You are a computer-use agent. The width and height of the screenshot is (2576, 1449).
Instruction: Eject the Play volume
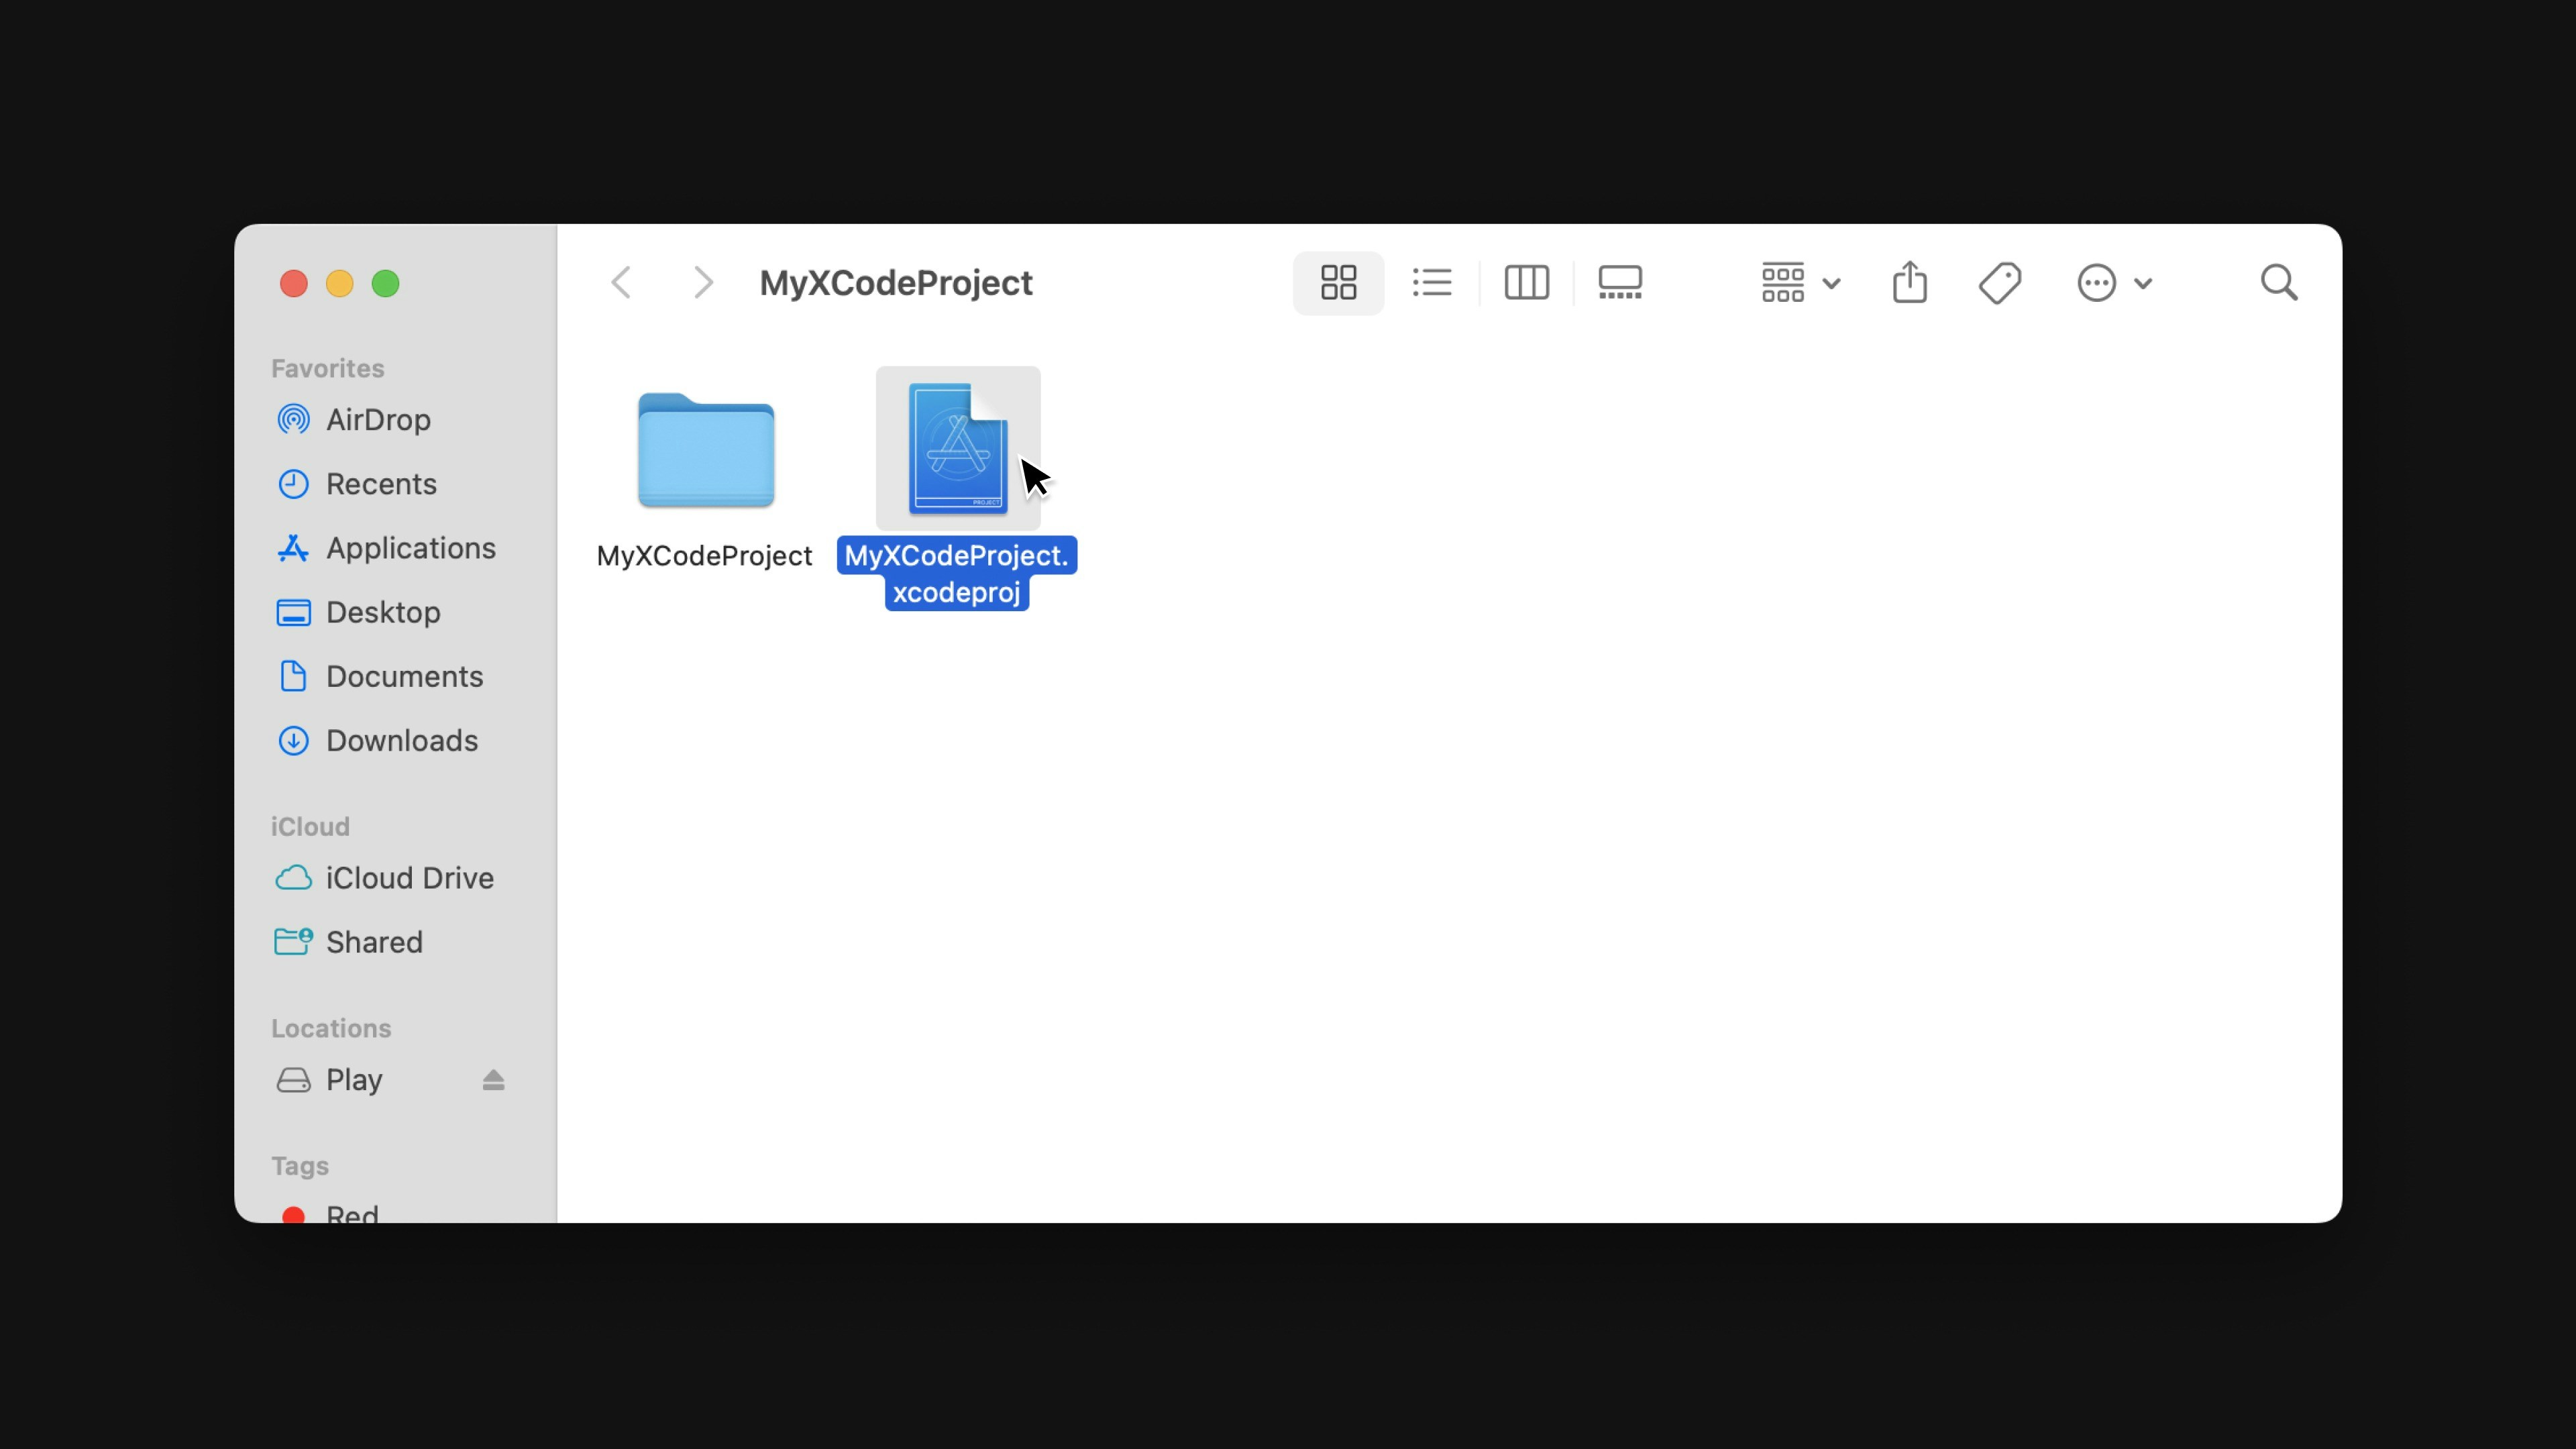click(493, 1080)
